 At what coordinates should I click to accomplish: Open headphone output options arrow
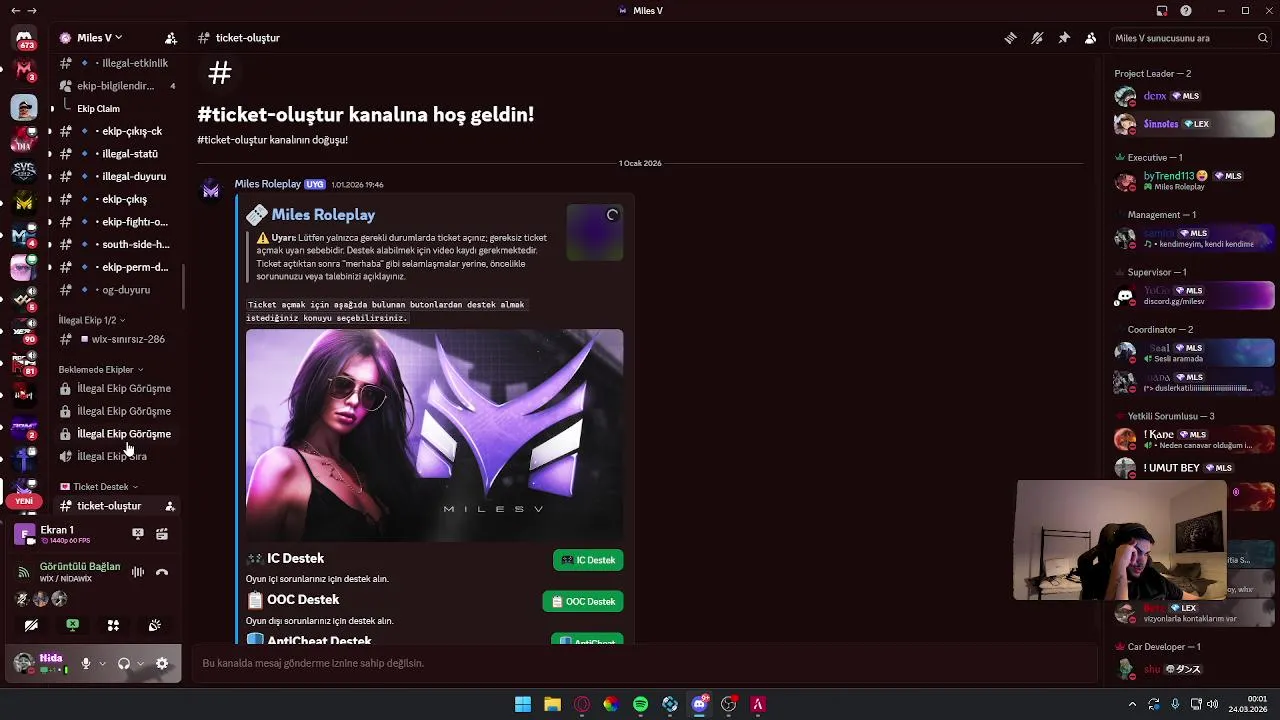tap(140, 663)
